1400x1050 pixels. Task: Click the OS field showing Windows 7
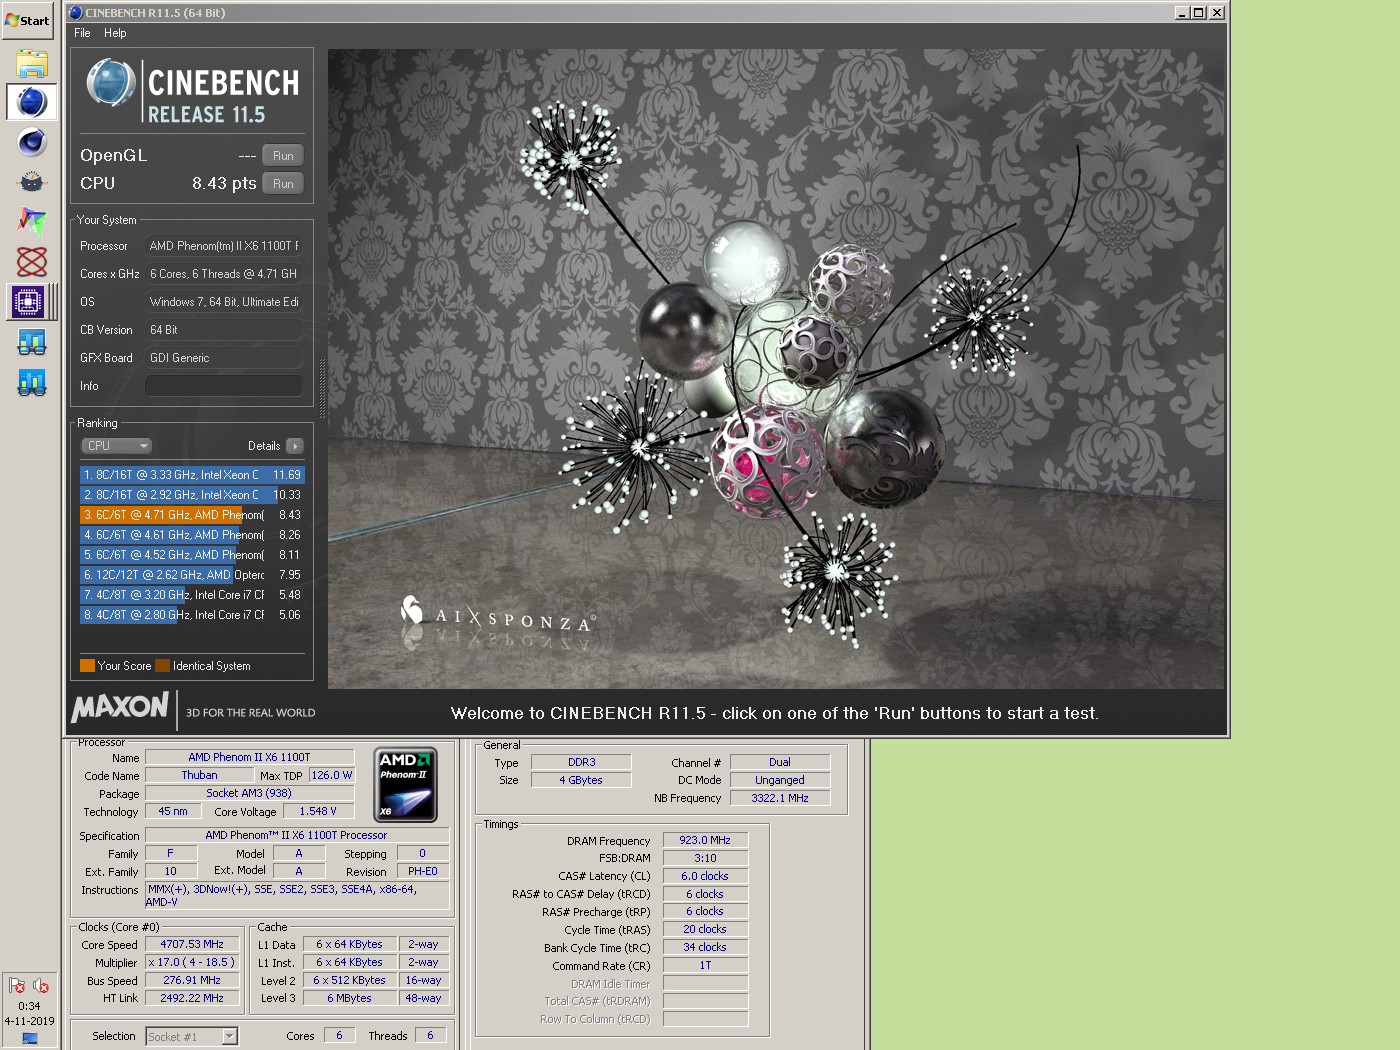[224, 302]
